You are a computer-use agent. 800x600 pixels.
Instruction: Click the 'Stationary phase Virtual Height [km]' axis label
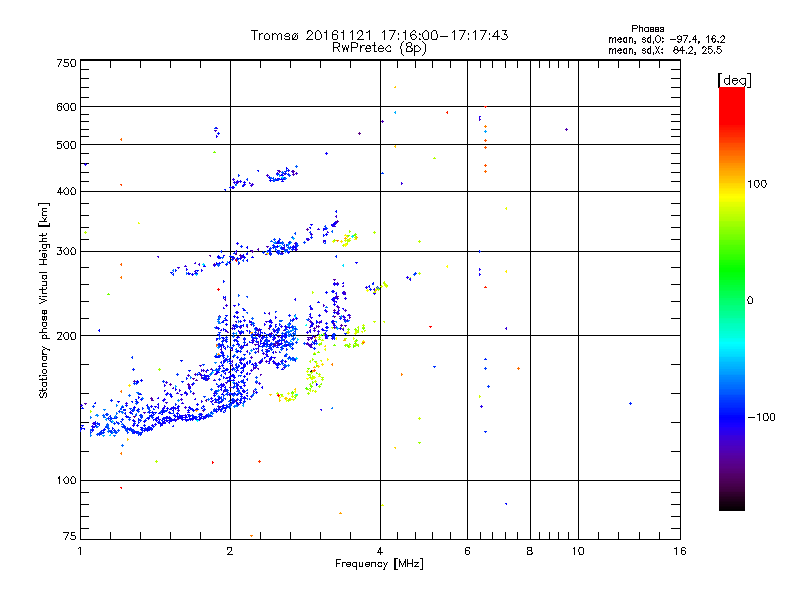click(x=44, y=301)
